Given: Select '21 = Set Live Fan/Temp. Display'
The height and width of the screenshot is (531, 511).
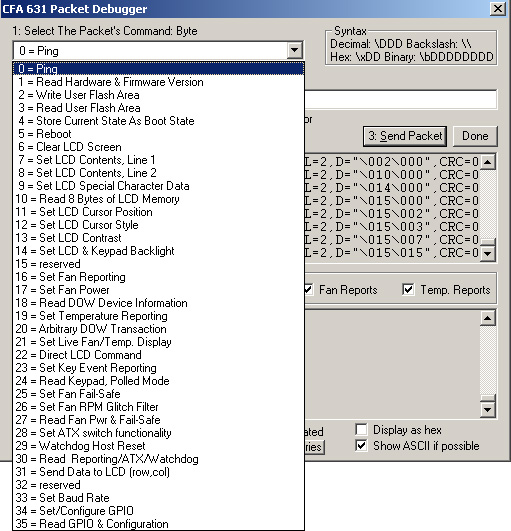Looking at the screenshot, I should pyautogui.click(x=158, y=342).
